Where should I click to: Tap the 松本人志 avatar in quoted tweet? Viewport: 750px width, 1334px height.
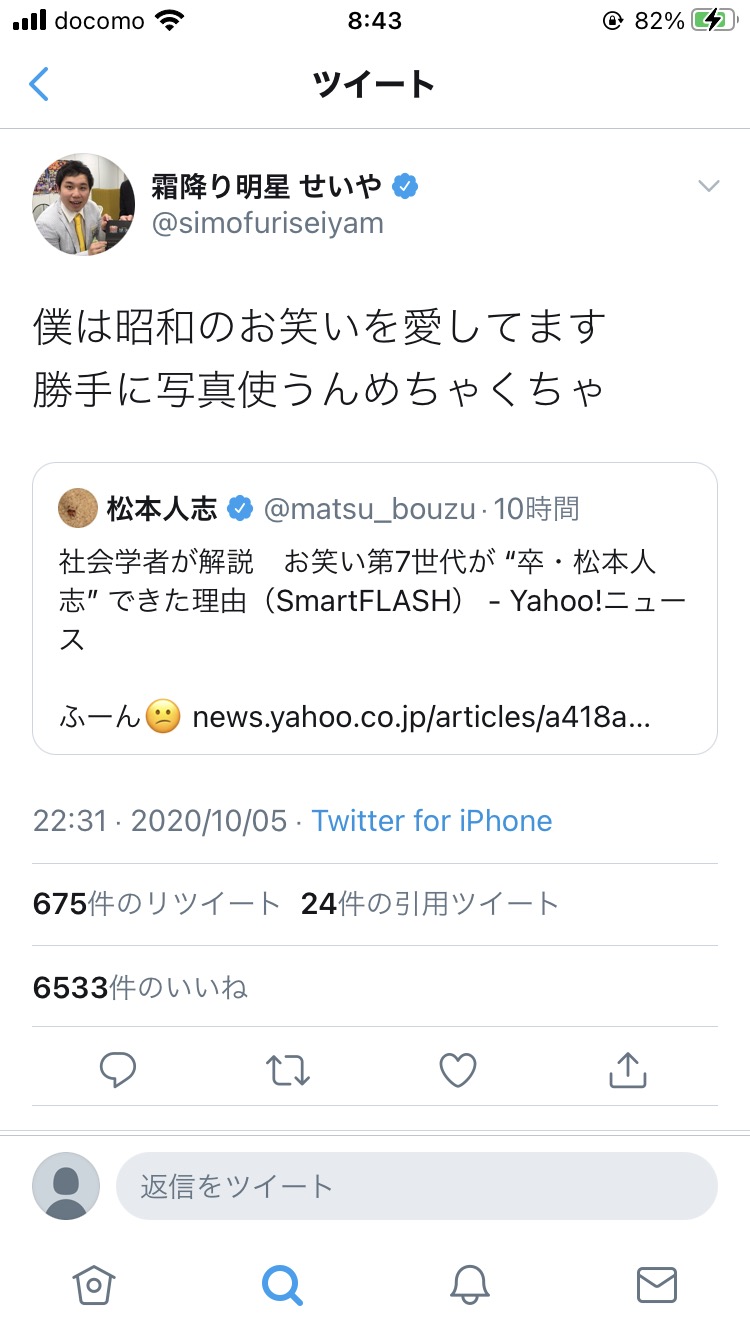78,509
